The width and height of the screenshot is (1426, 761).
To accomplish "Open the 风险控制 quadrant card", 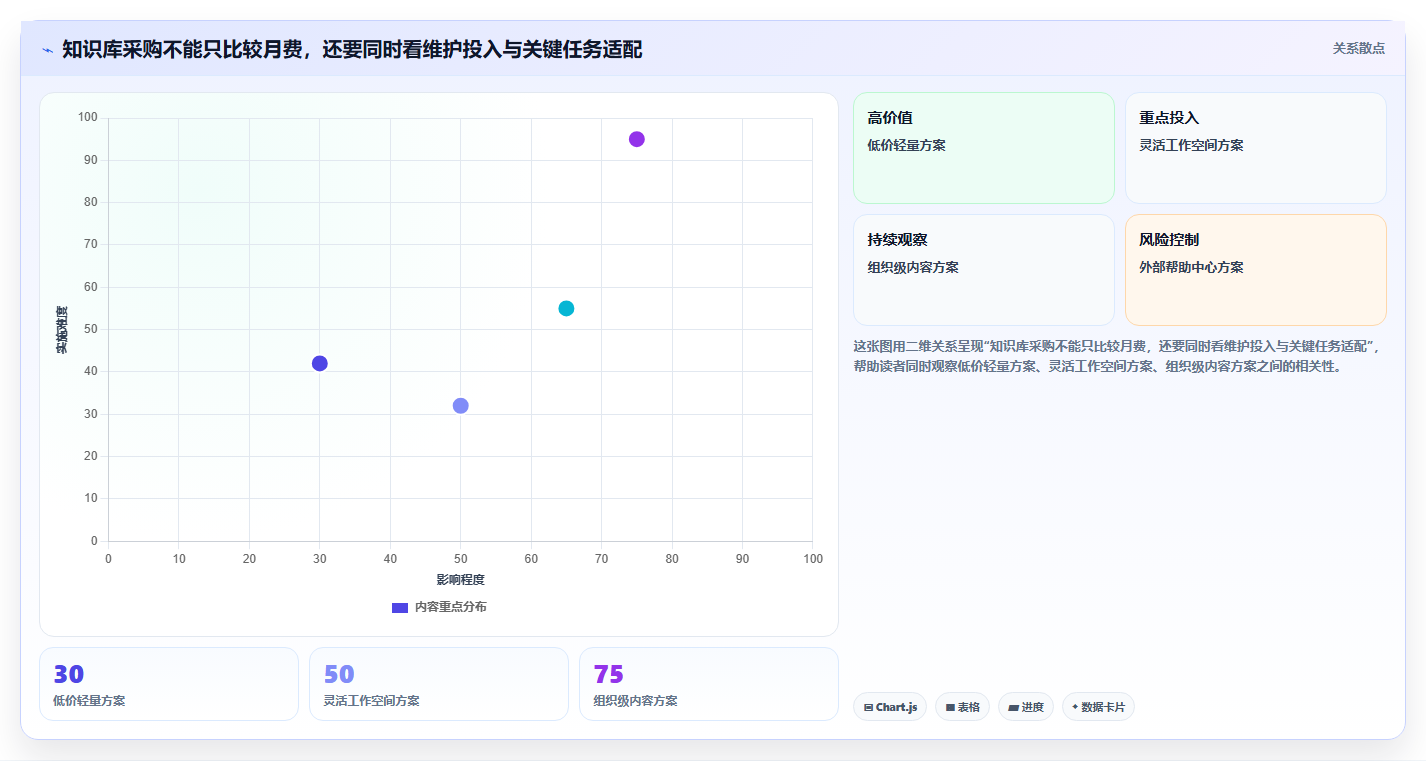I will (1256, 270).
